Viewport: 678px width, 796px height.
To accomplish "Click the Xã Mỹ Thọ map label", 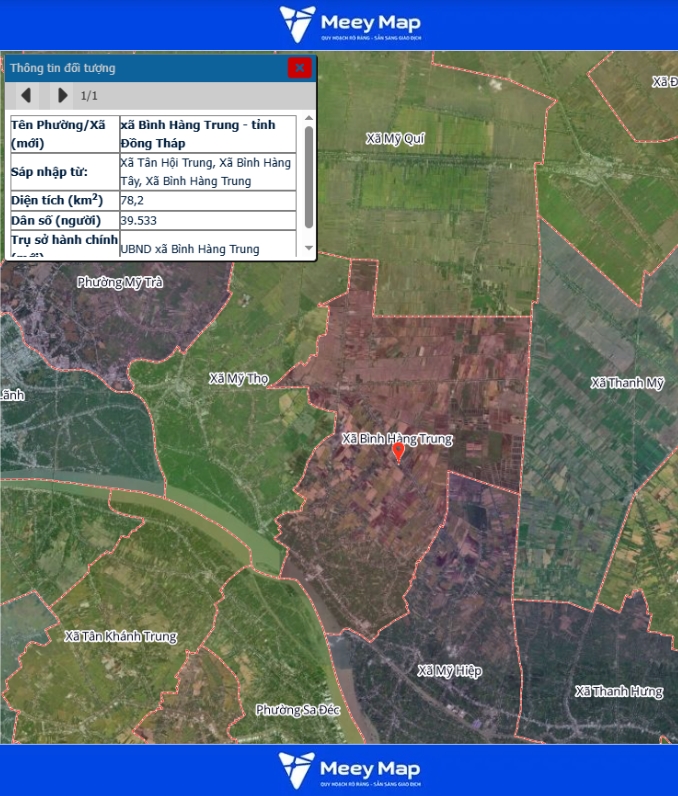I will pyautogui.click(x=239, y=378).
